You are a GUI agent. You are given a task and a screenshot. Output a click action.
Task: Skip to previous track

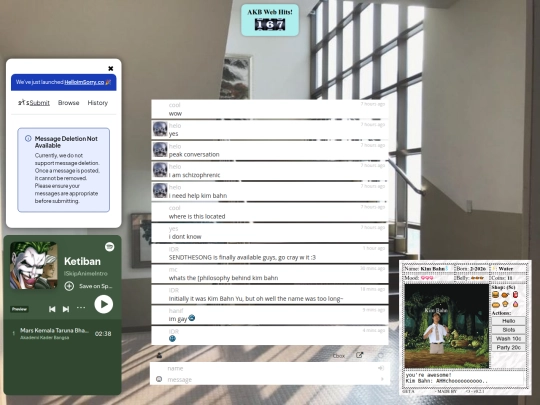click(52, 309)
